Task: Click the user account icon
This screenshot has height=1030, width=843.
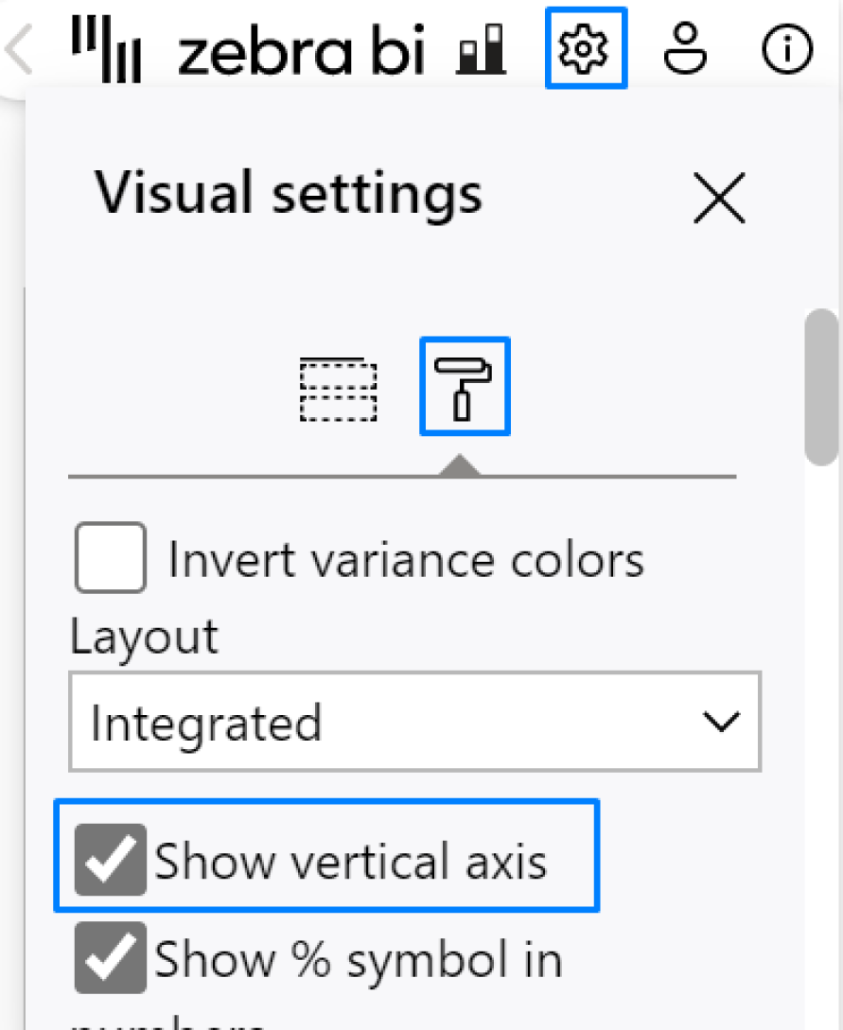Action: [x=686, y=46]
